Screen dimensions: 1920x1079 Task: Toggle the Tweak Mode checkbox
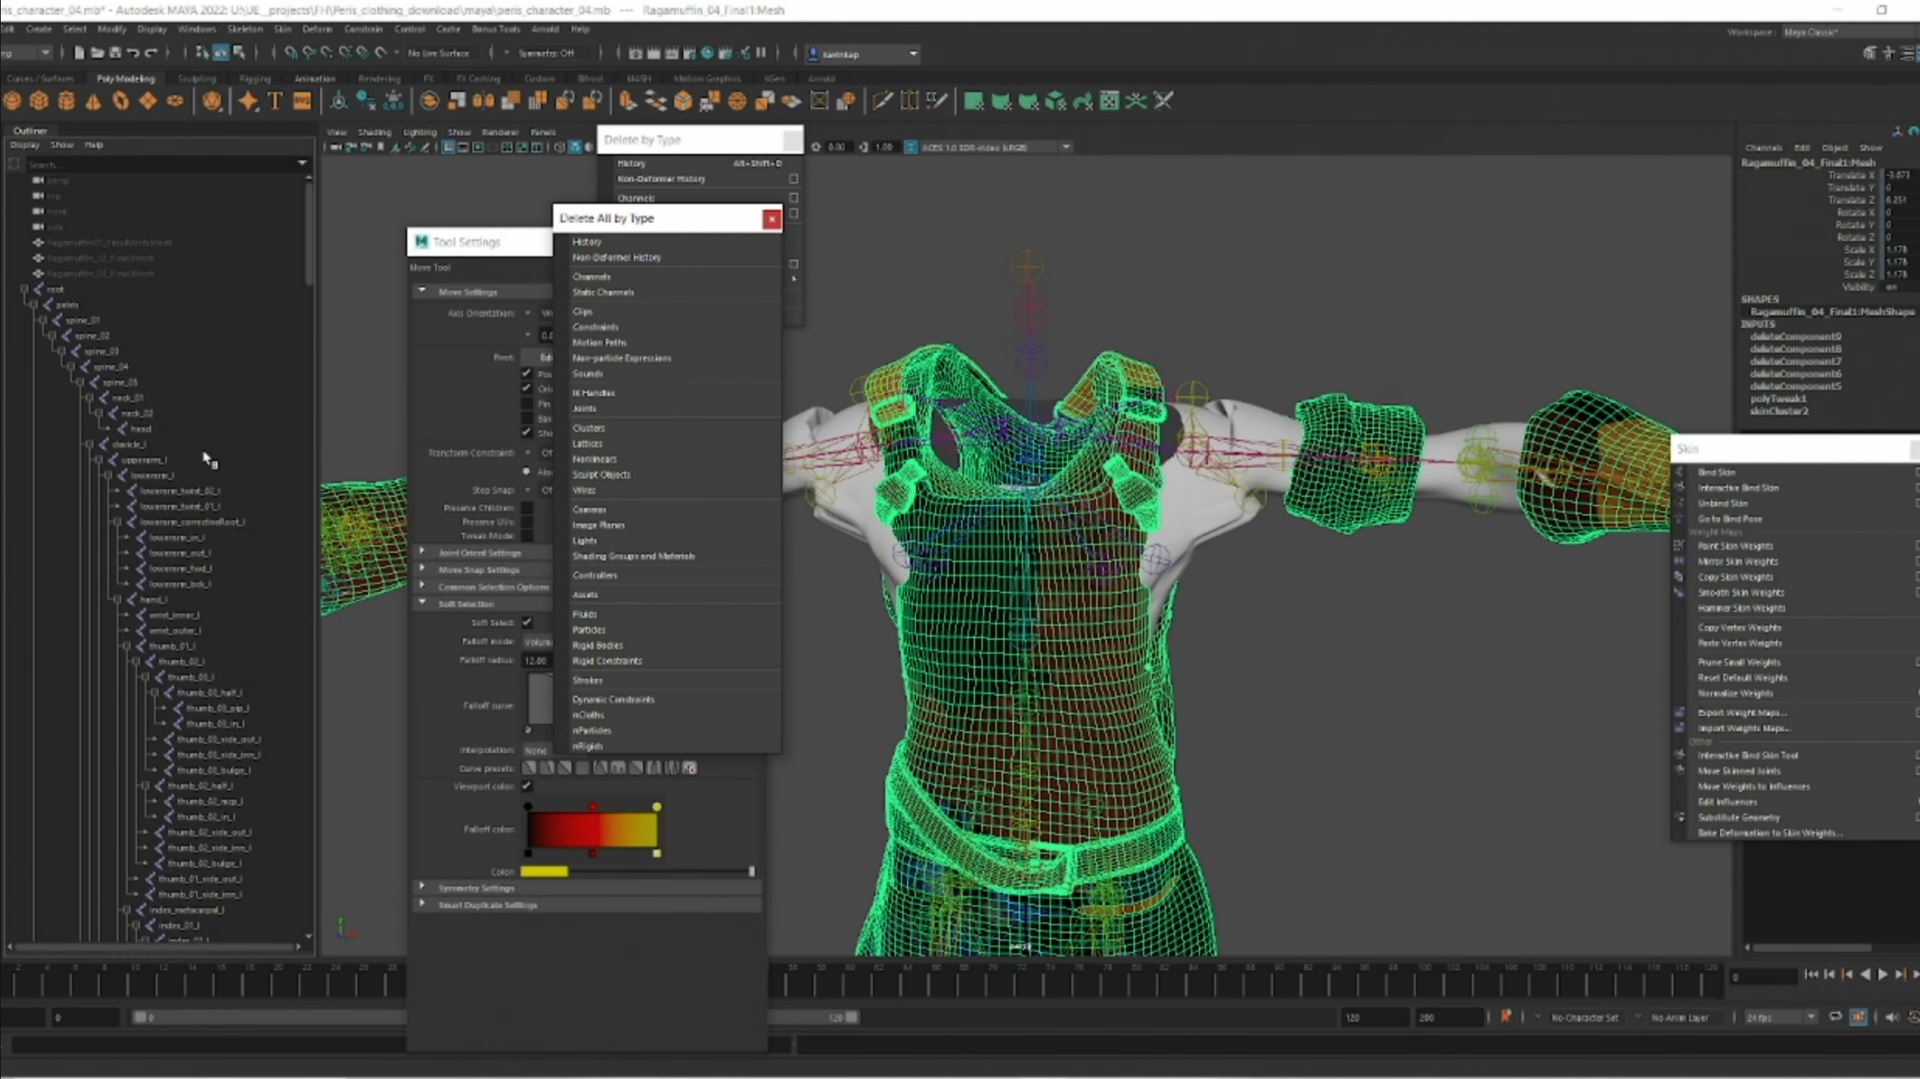(527, 536)
